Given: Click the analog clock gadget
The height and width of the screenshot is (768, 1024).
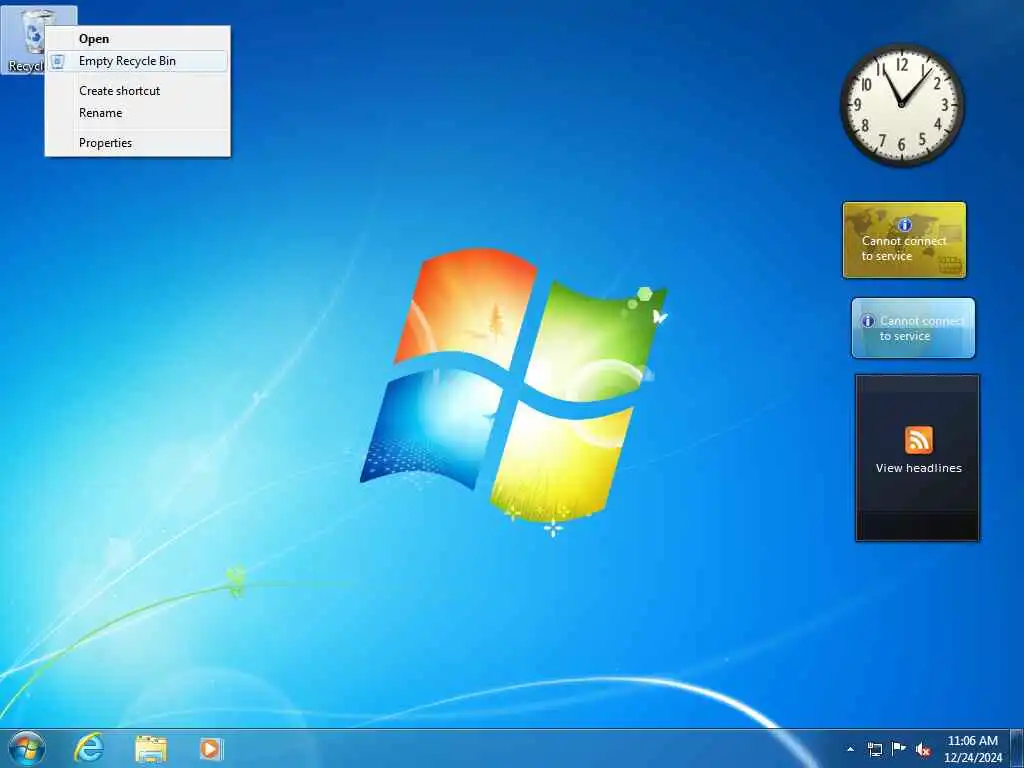Looking at the screenshot, I should tap(901, 105).
